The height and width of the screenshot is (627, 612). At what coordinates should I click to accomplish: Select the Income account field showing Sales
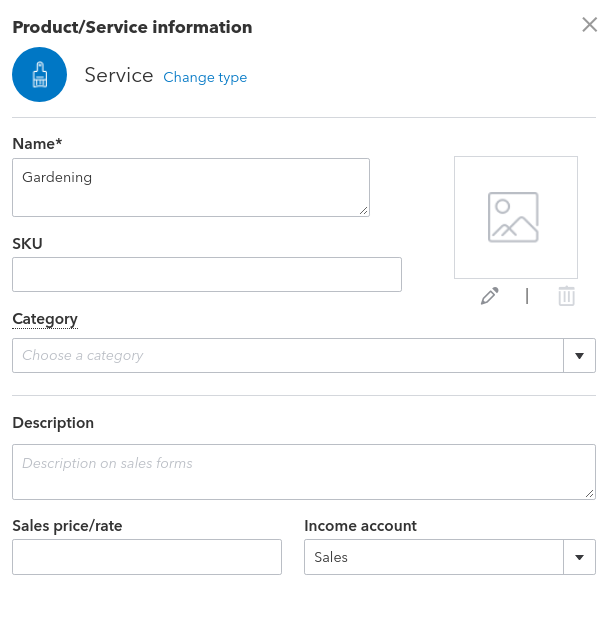tap(433, 557)
